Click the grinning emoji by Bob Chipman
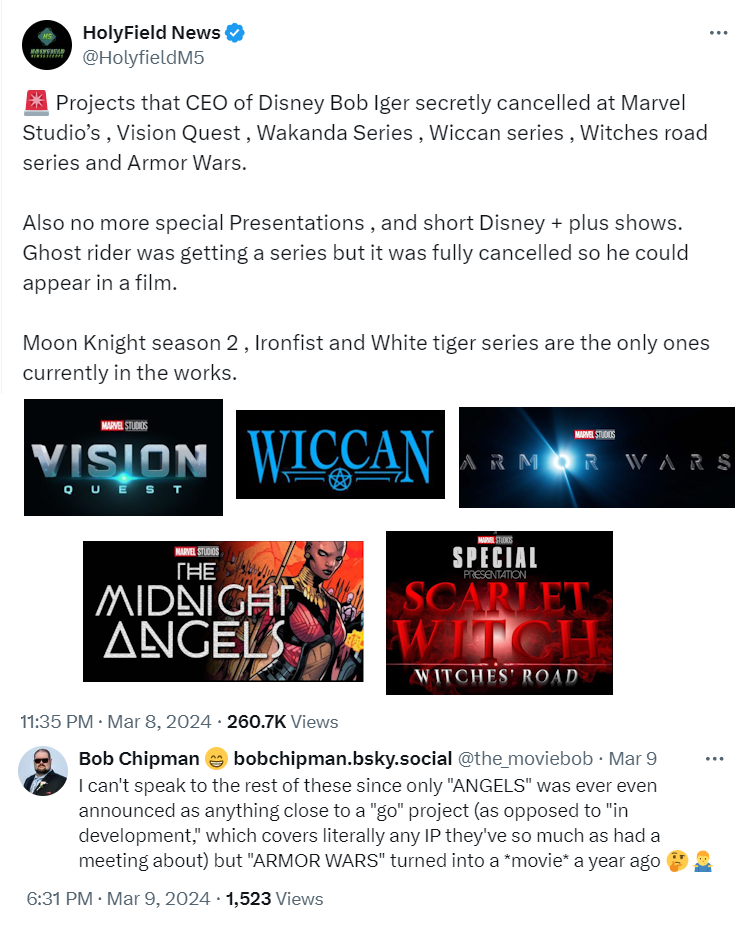Viewport: 745px width, 938px height. [x=216, y=759]
